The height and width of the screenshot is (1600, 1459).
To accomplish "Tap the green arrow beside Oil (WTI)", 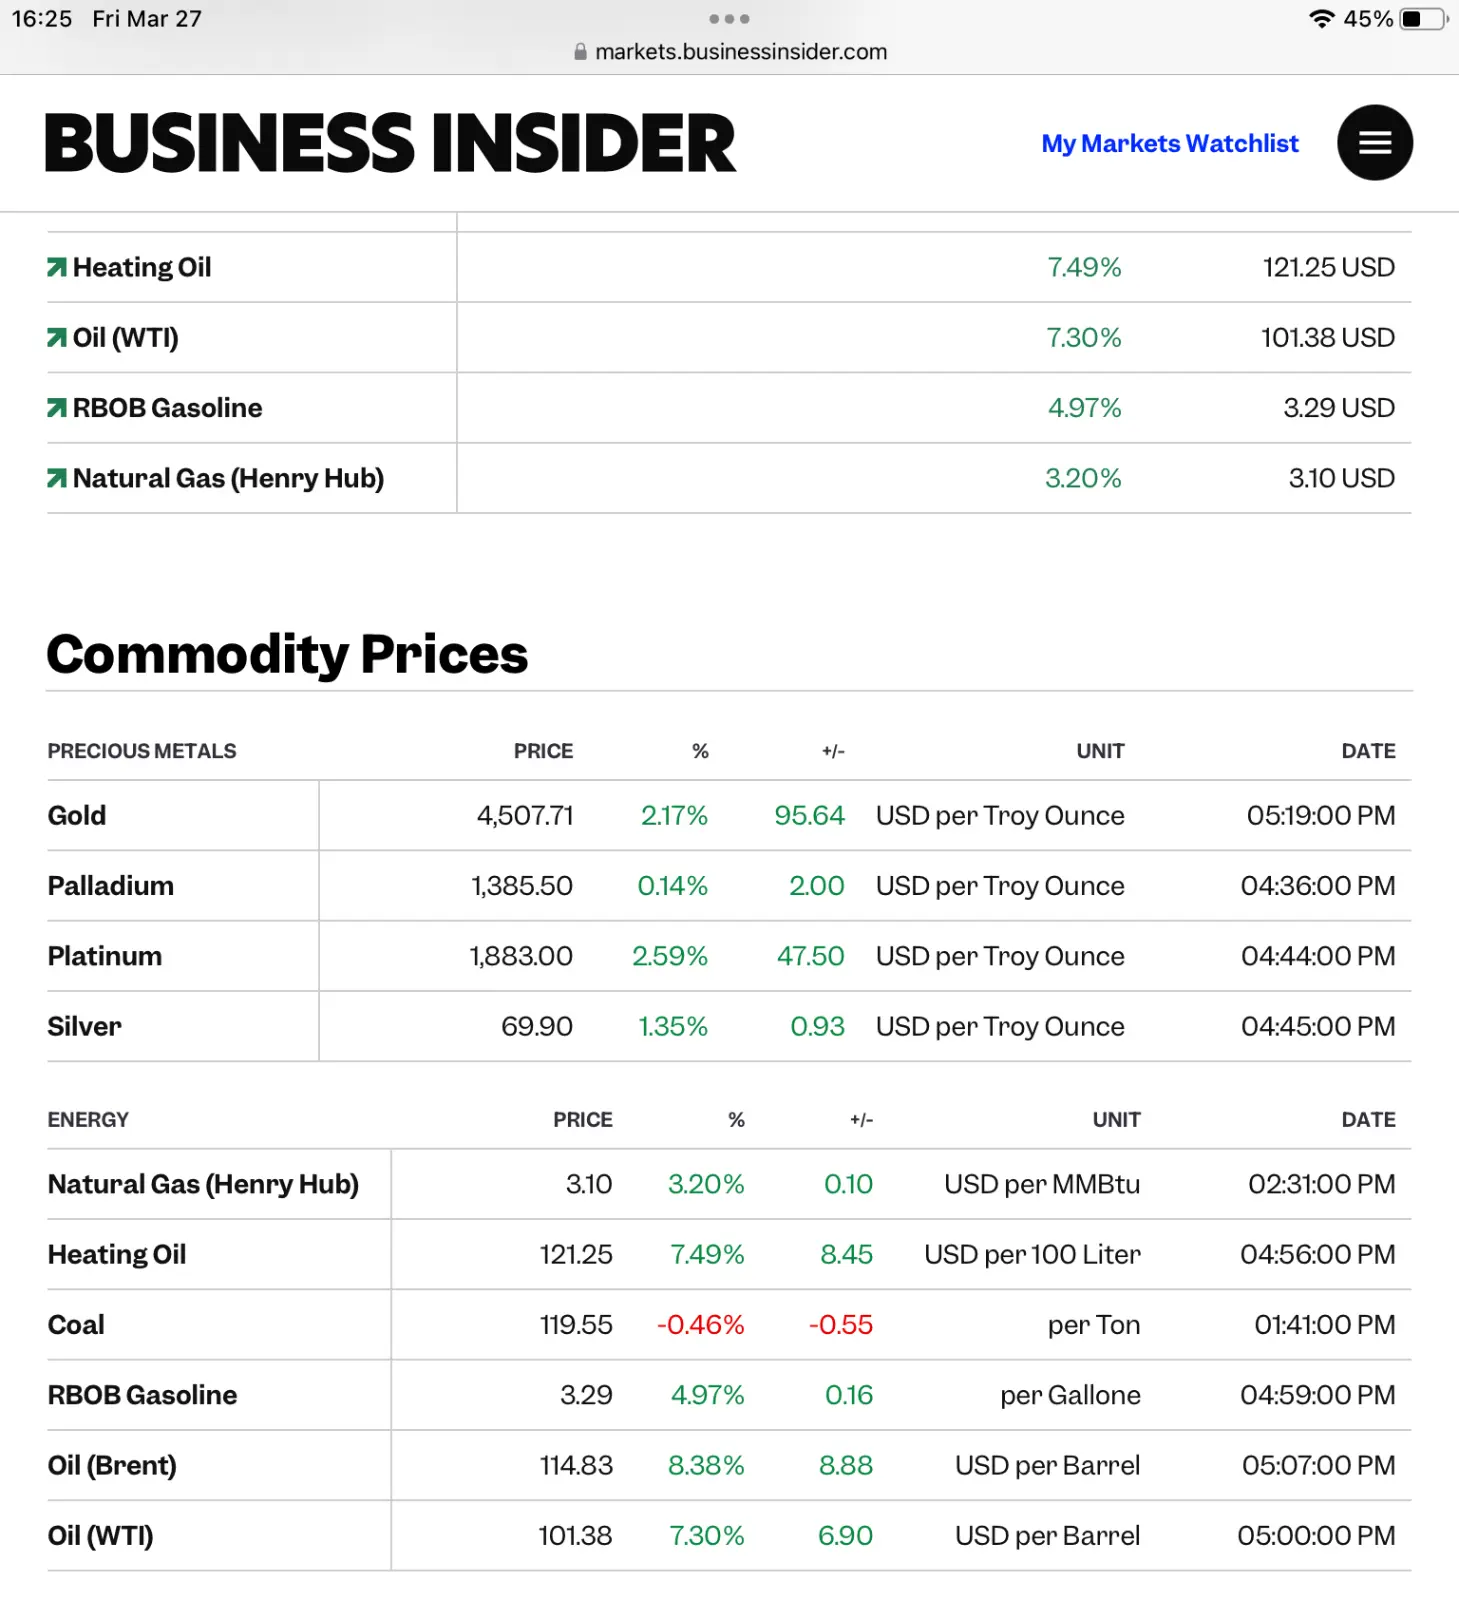I will click(x=57, y=338).
